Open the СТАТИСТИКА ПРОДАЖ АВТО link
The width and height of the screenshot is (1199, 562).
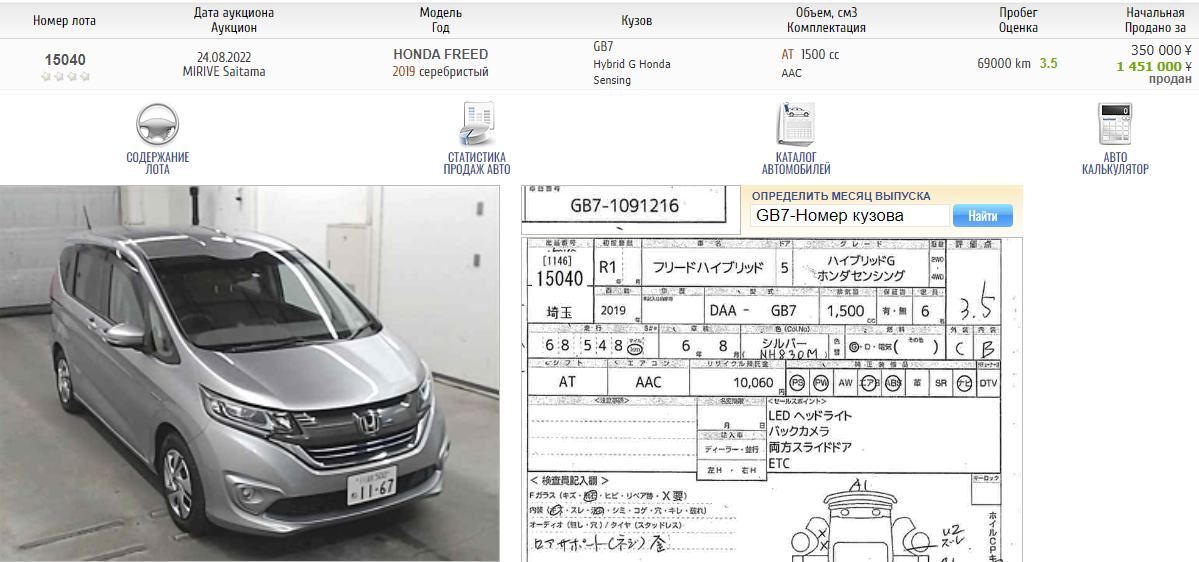(x=477, y=163)
